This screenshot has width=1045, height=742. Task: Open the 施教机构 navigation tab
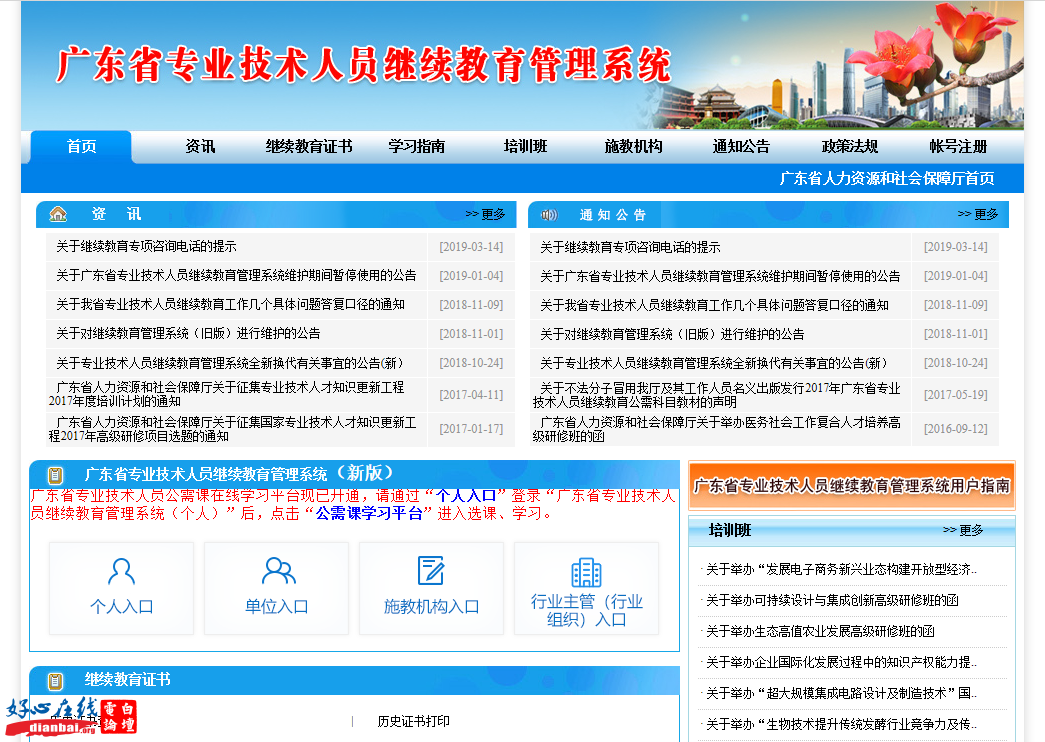point(633,147)
